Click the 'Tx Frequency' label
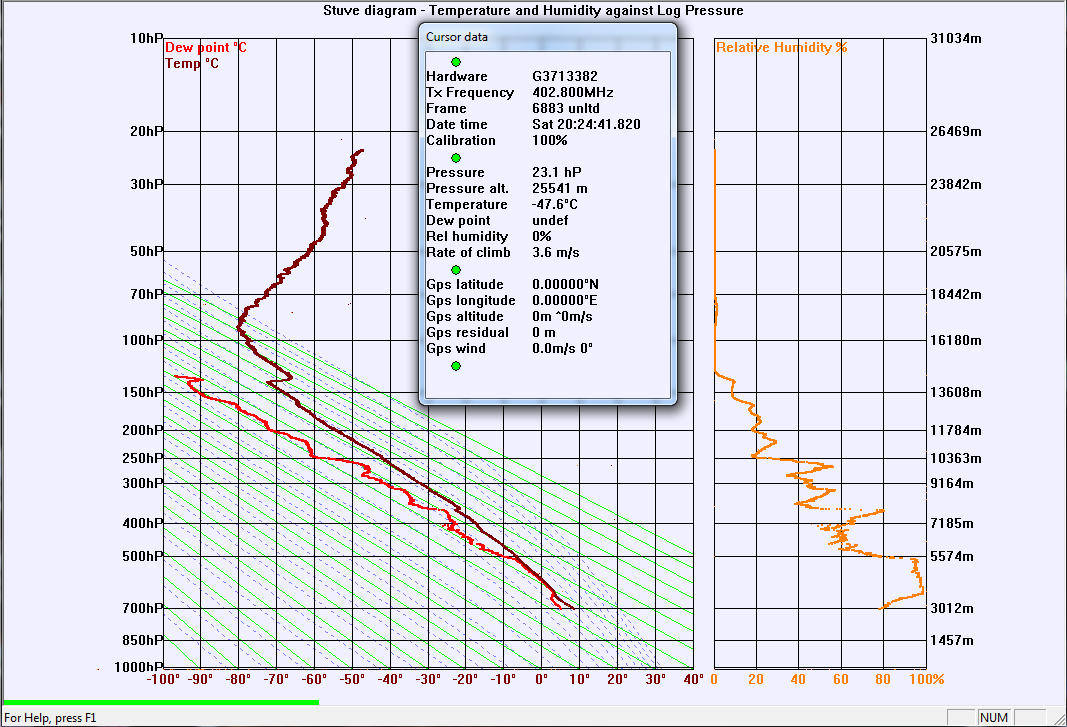 tap(470, 92)
